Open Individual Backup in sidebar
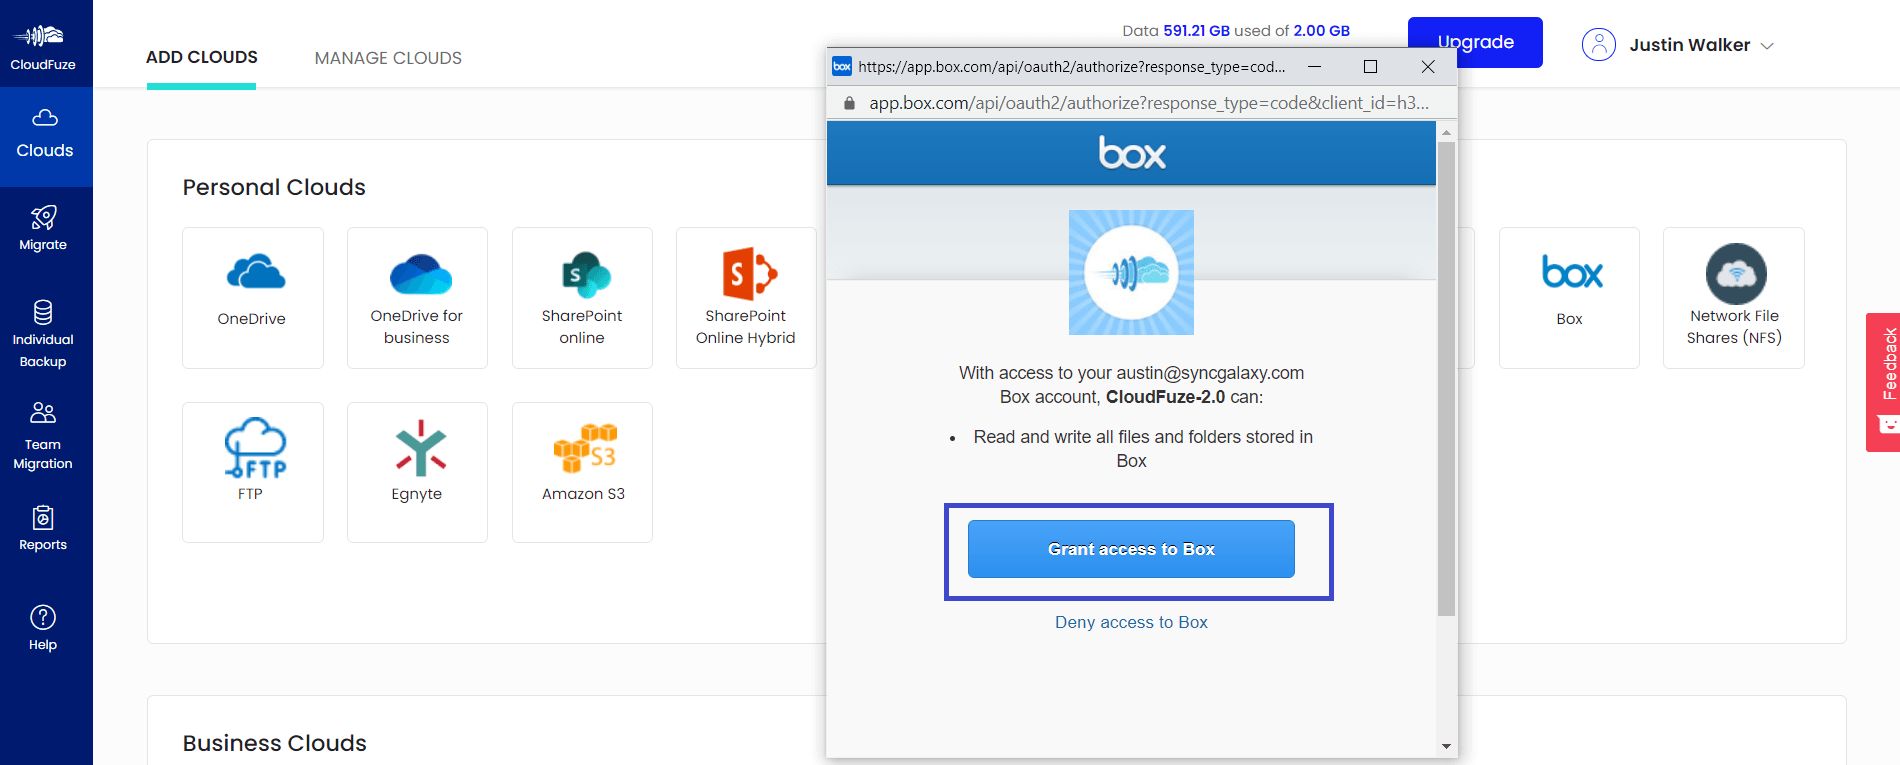 click(x=43, y=335)
